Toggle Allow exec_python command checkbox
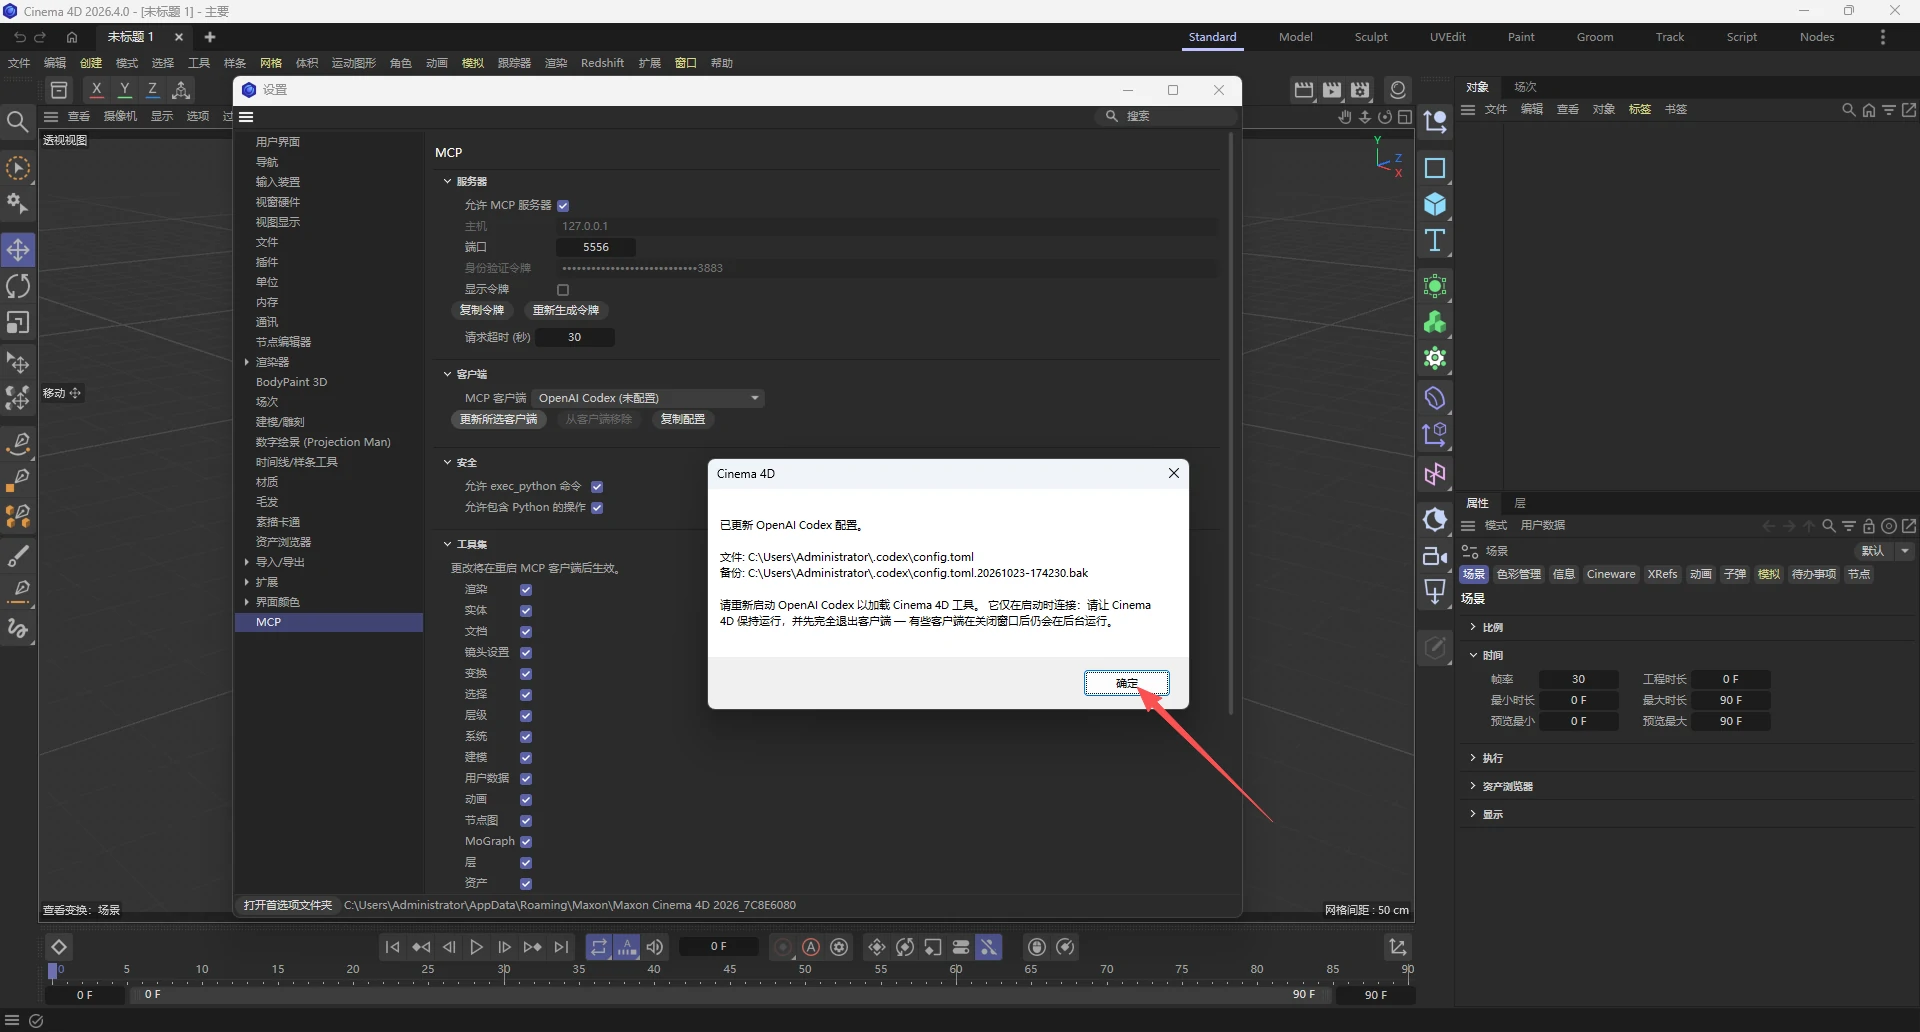1920x1032 pixels. pos(597,487)
